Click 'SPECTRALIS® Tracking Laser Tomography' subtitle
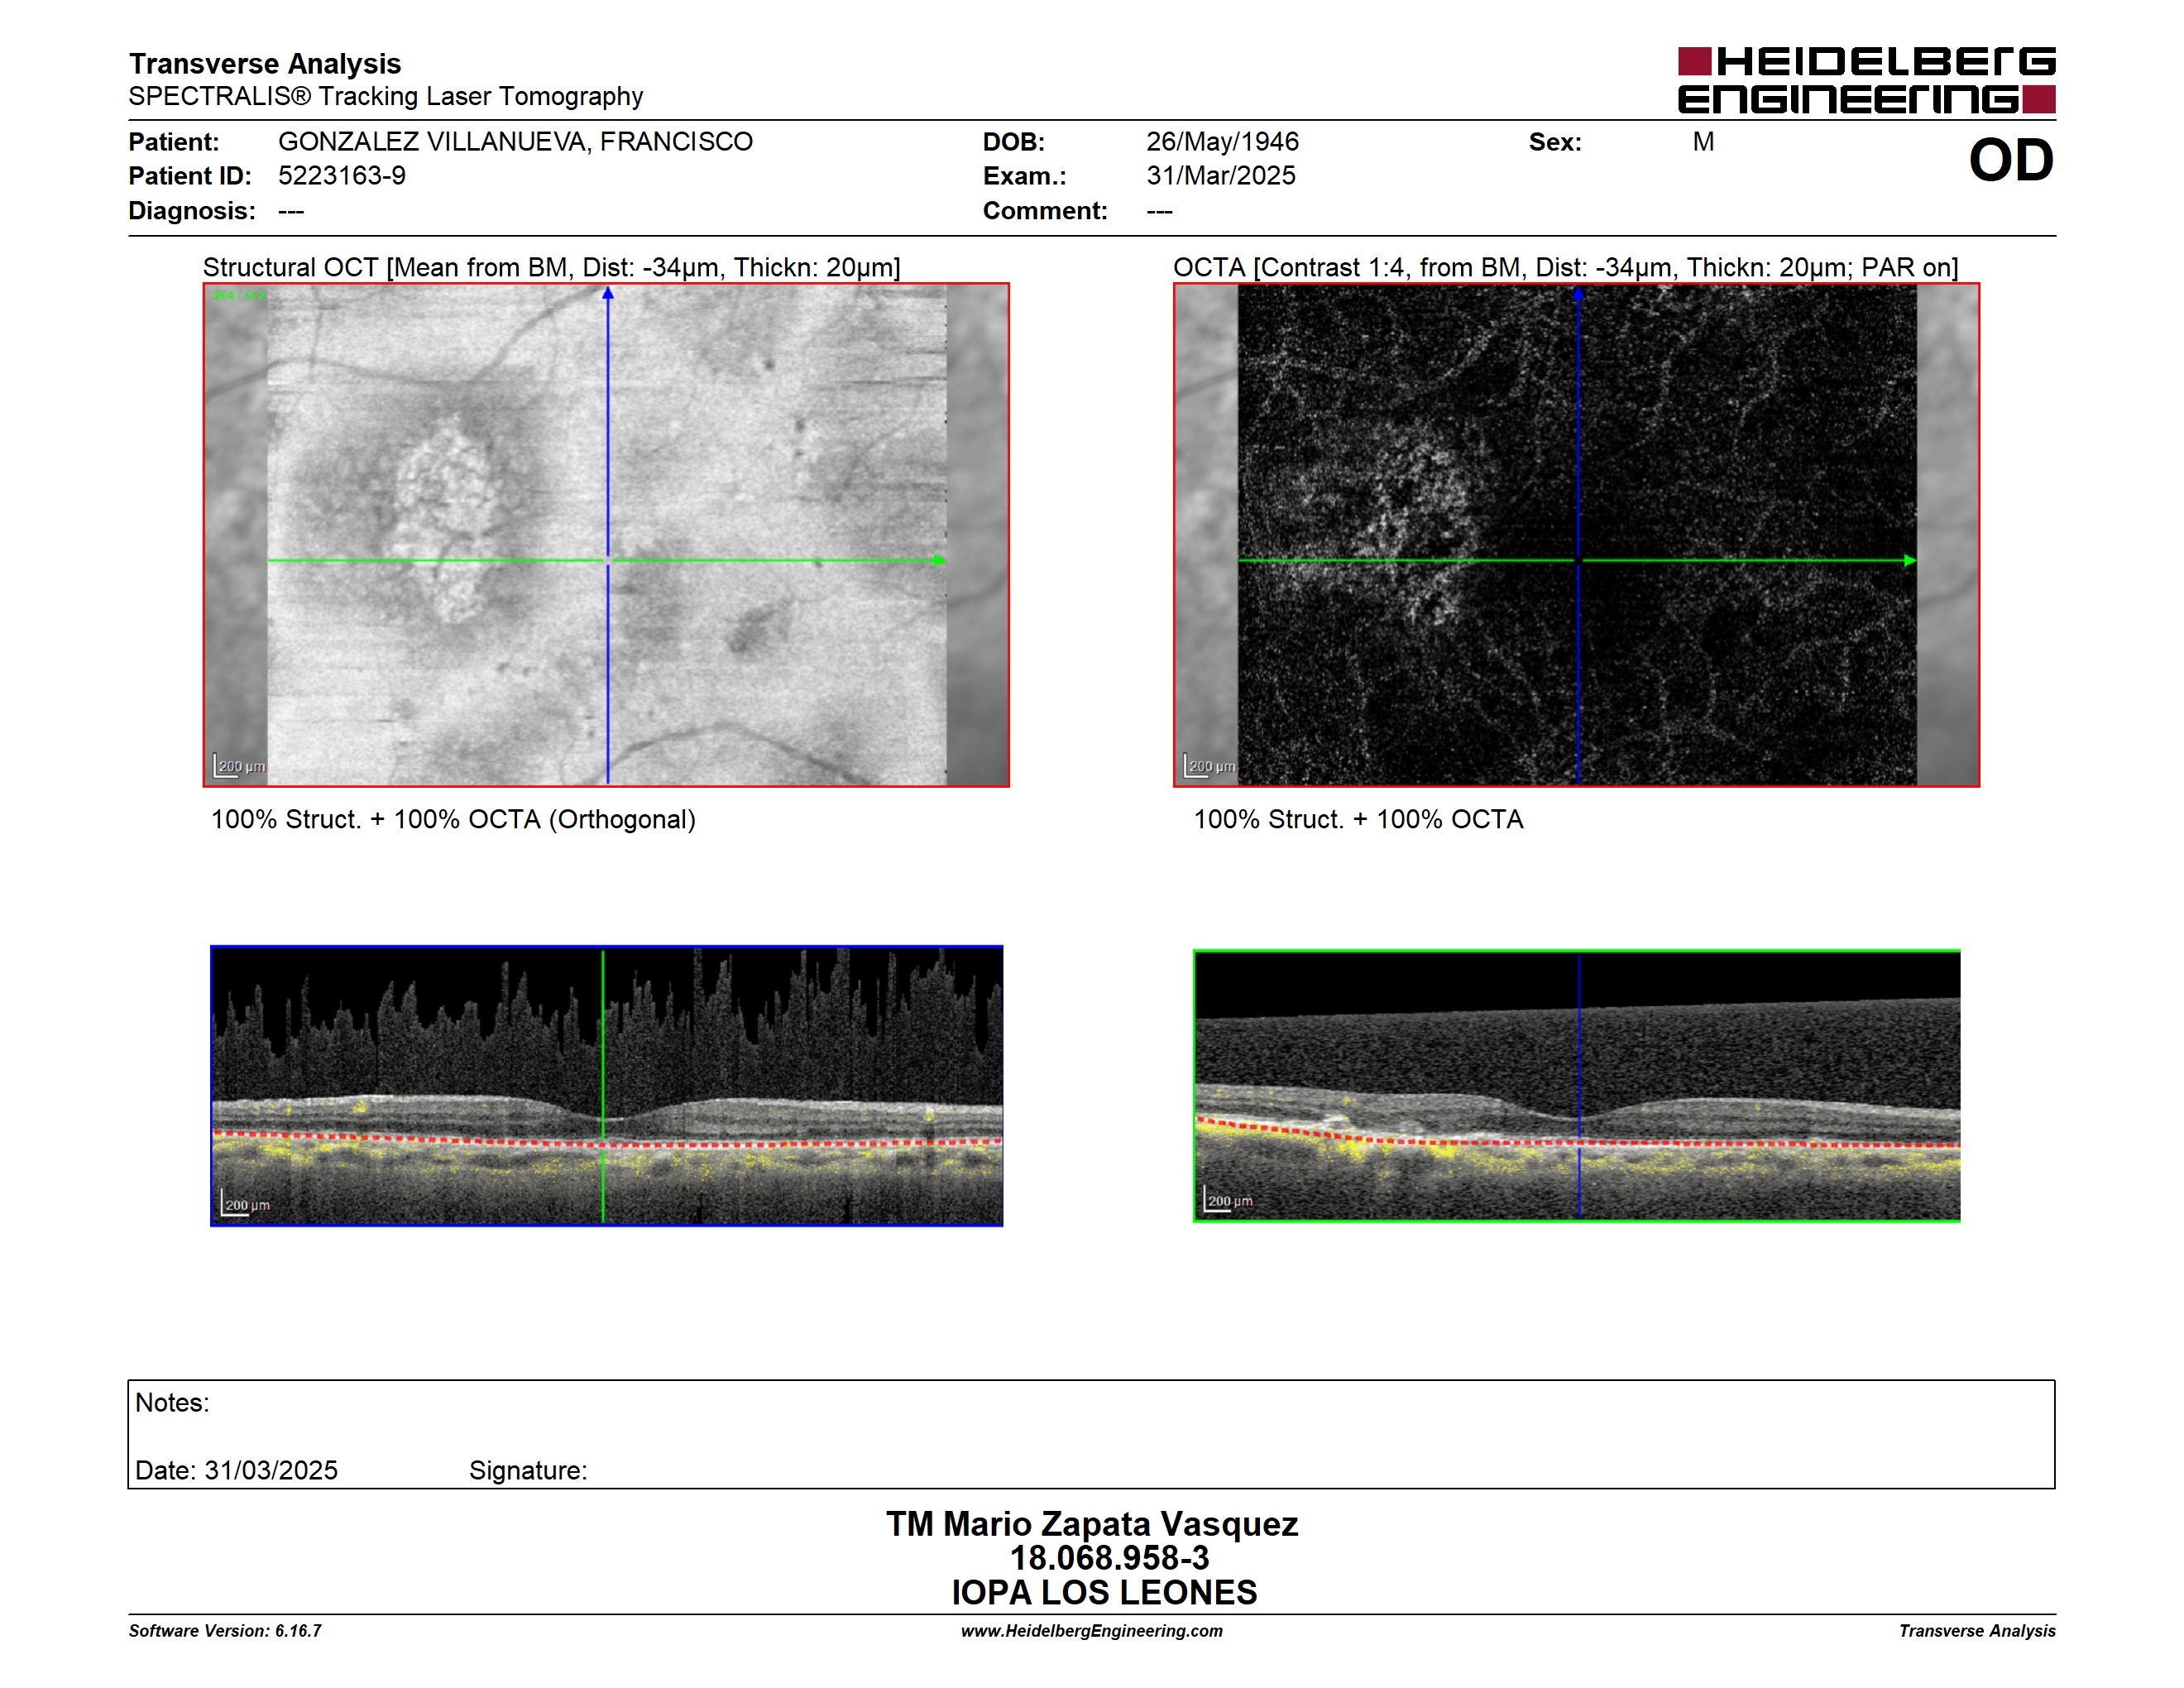2184x1688 pixels. click(385, 96)
